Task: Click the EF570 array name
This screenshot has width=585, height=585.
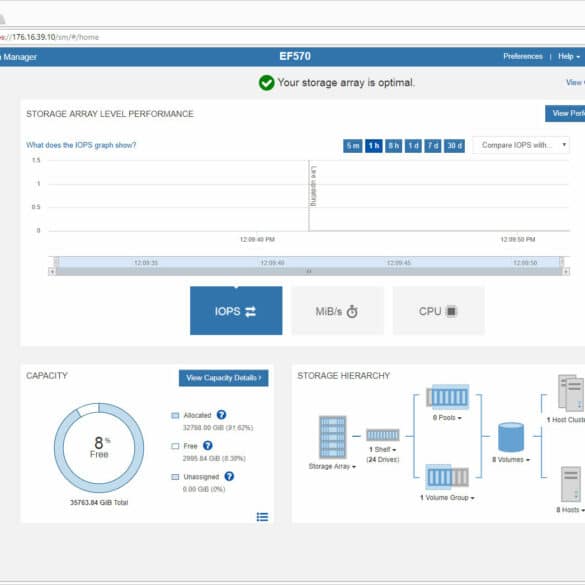Action: [x=295, y=56]
